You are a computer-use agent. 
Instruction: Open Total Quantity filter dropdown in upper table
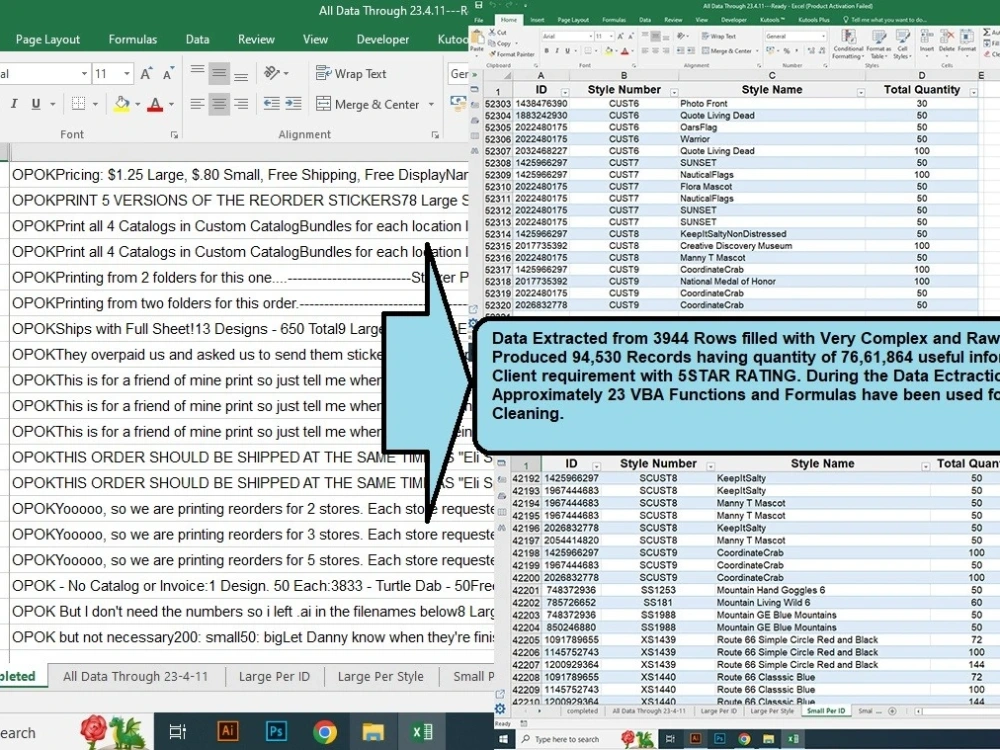coord(974,93)
